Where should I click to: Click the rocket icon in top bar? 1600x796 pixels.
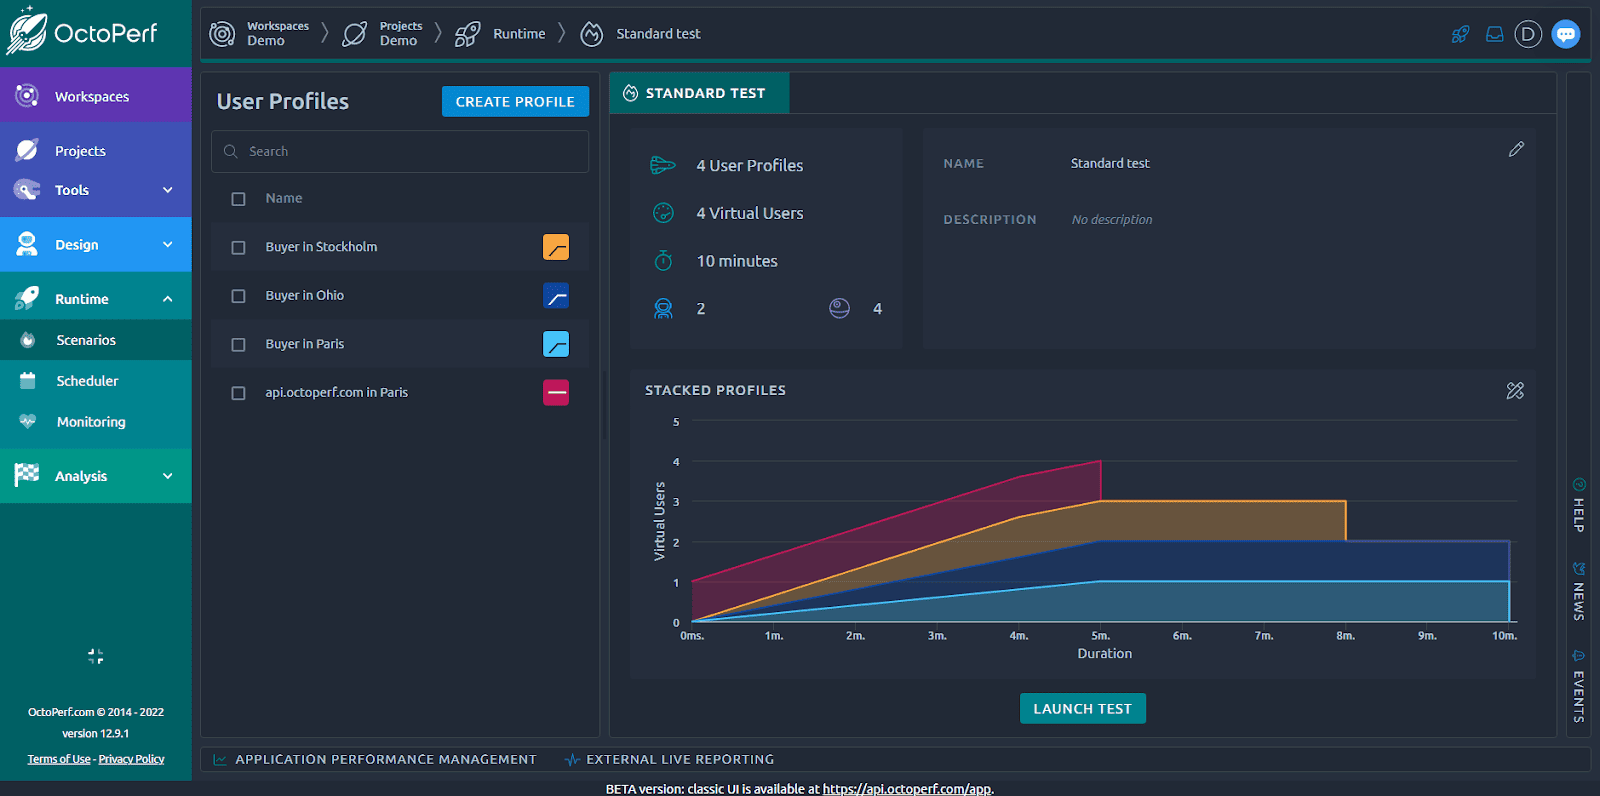pos(1461,34)
